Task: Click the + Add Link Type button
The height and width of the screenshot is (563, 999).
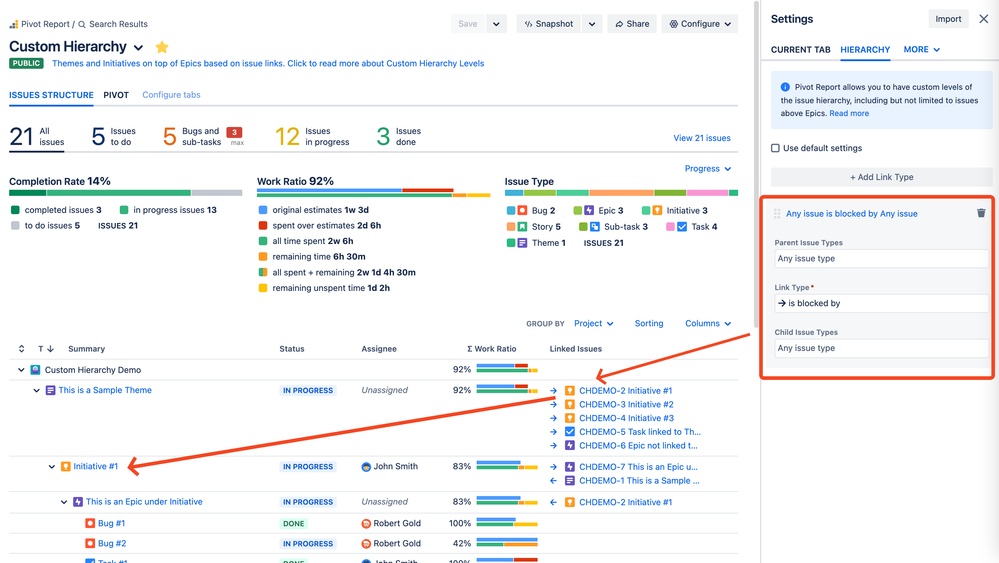Action: tap(881, 177)
